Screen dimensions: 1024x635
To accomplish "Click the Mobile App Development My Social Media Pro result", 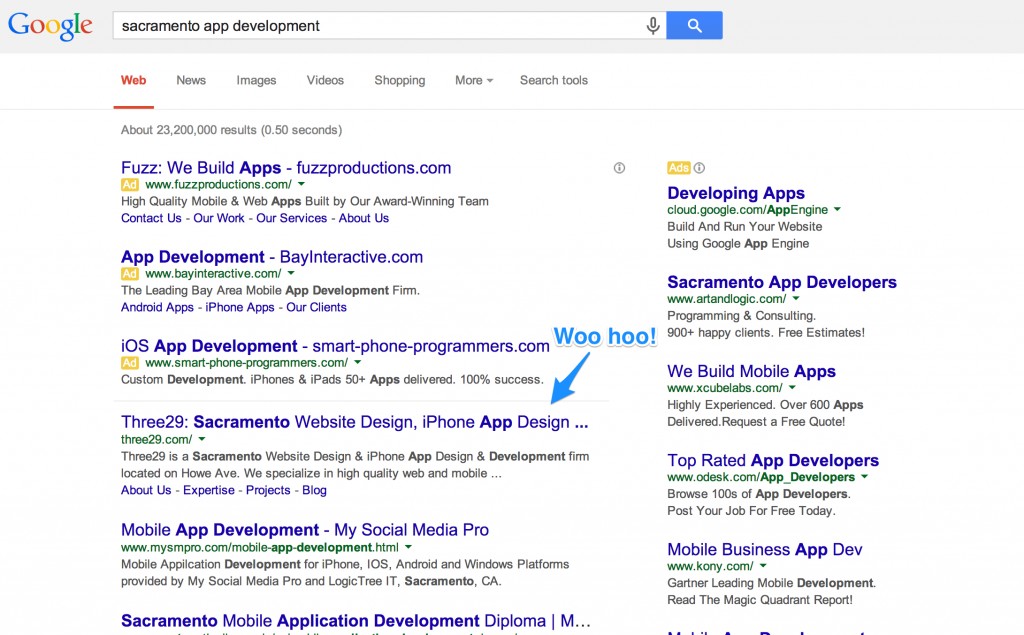I will coord(304,530).
